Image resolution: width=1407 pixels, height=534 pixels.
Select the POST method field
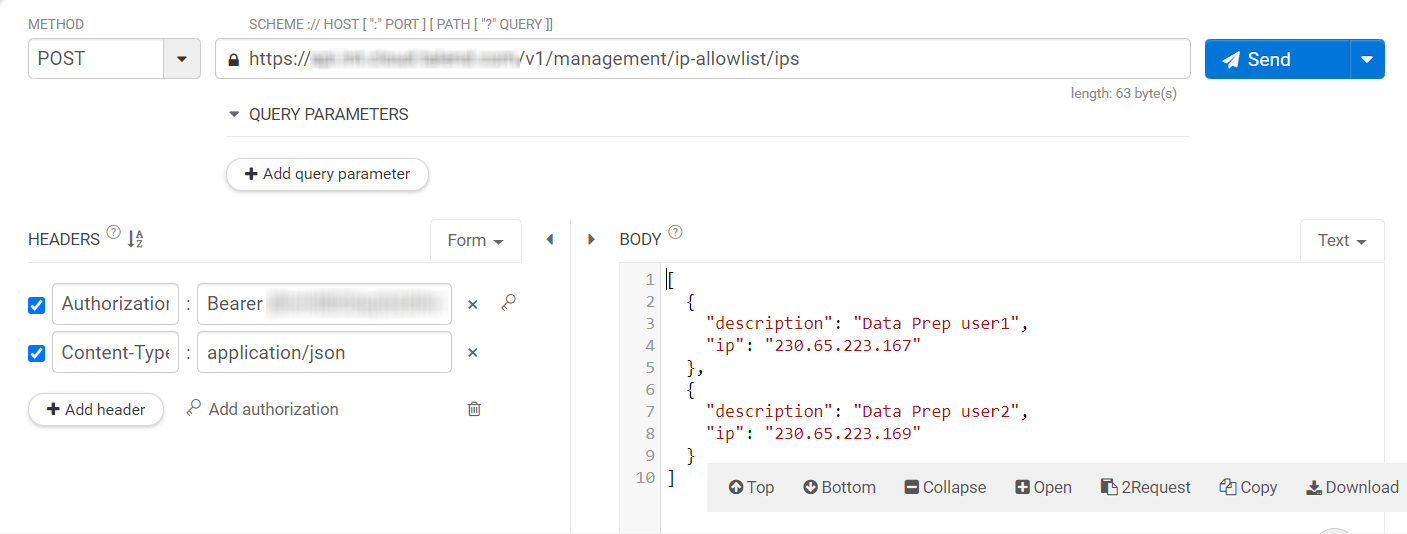click(96, 59)
